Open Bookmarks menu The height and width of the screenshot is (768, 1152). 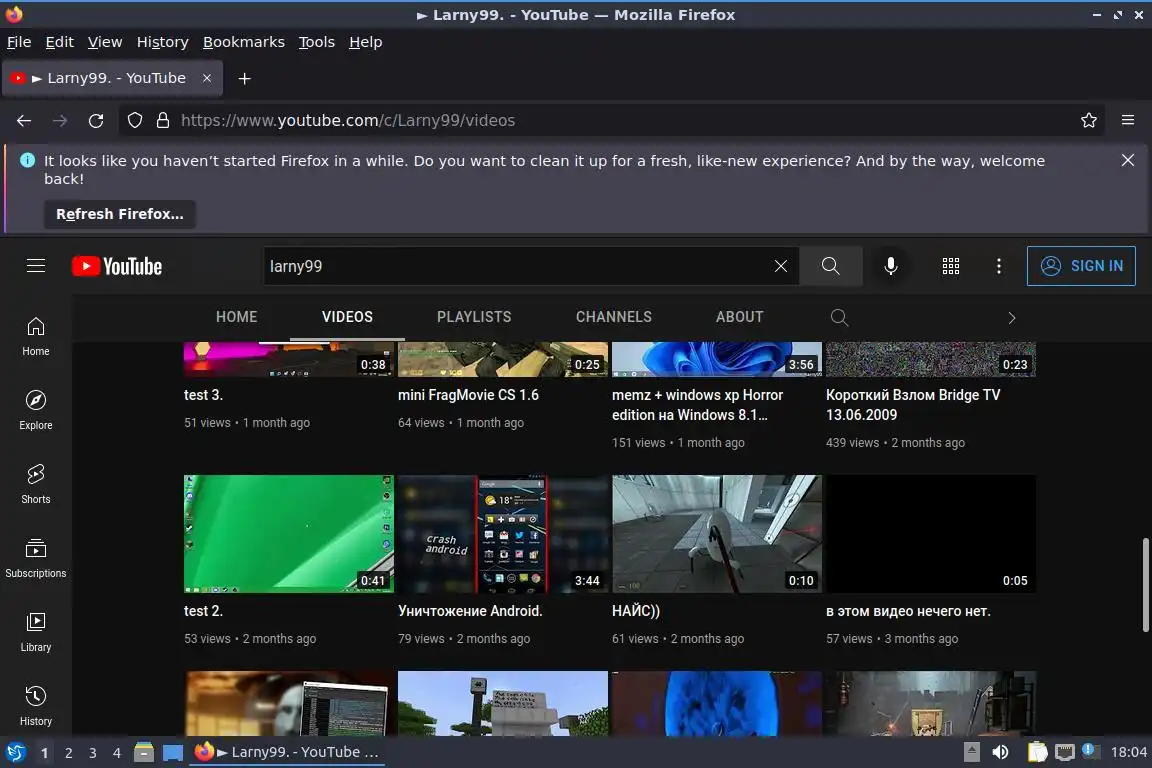click(x=244, y=42)
